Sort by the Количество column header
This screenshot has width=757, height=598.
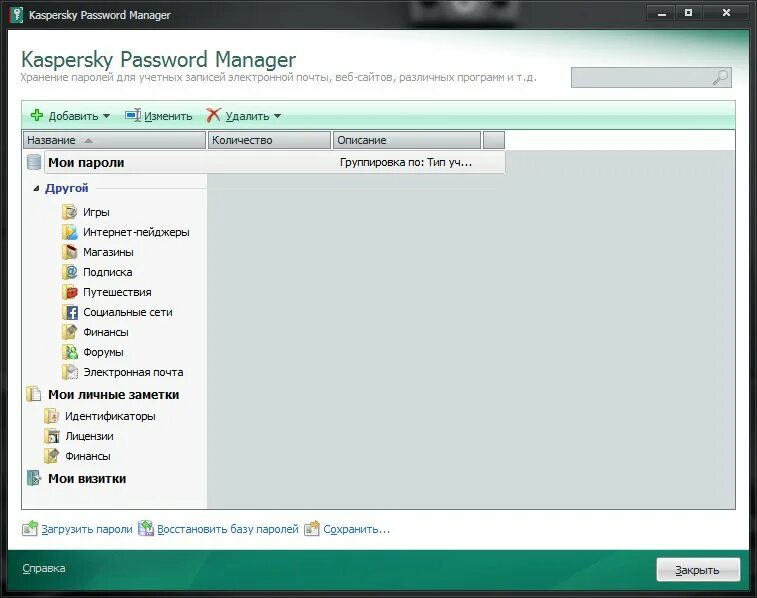tap(269, 140)
